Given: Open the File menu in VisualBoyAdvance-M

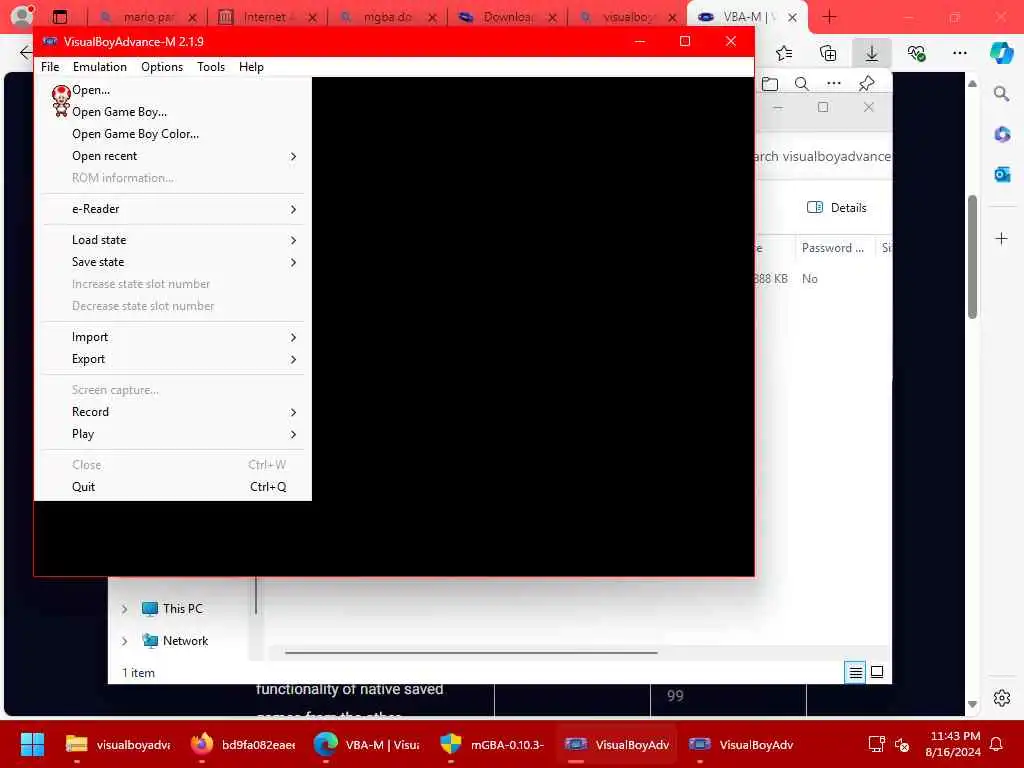Looking at the screenshot, I should pyautogui.click(x=50, y=67).
